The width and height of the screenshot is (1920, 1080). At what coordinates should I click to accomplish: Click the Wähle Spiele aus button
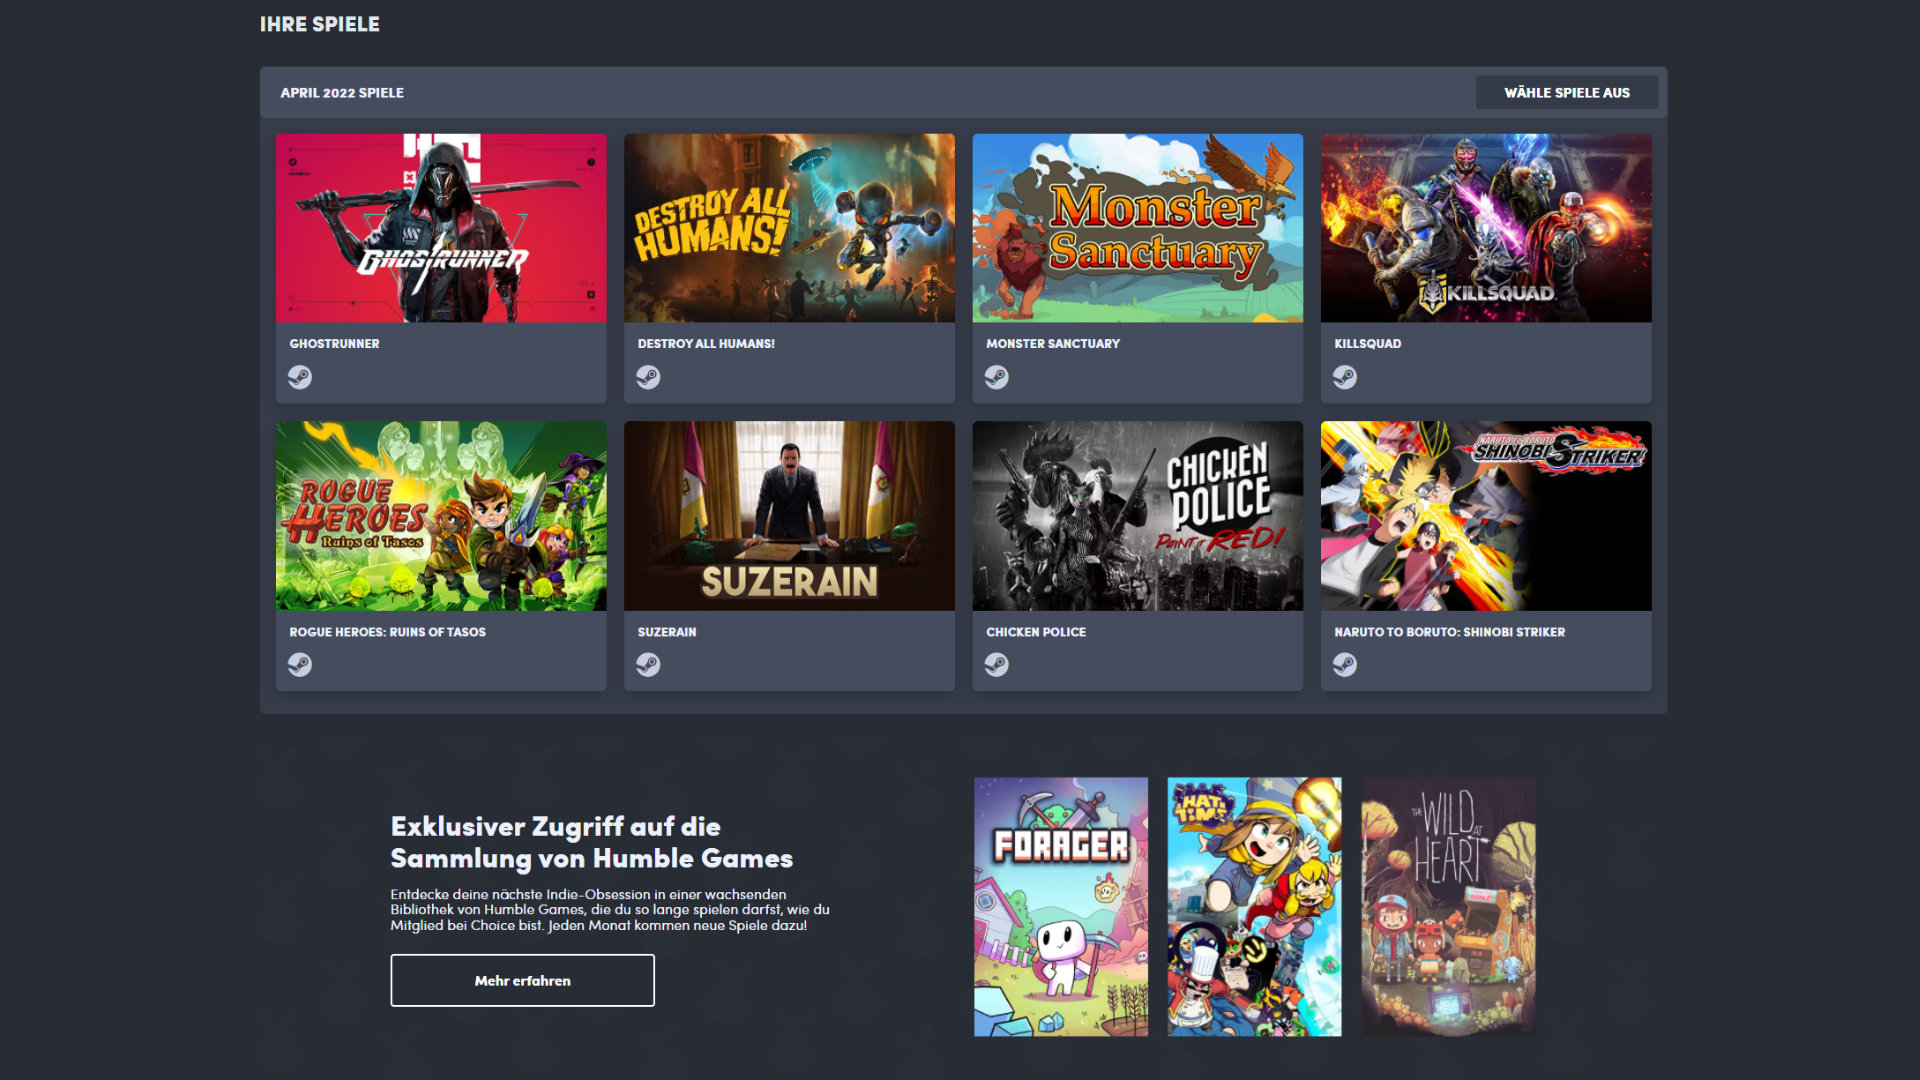(x=1567, y=93)
